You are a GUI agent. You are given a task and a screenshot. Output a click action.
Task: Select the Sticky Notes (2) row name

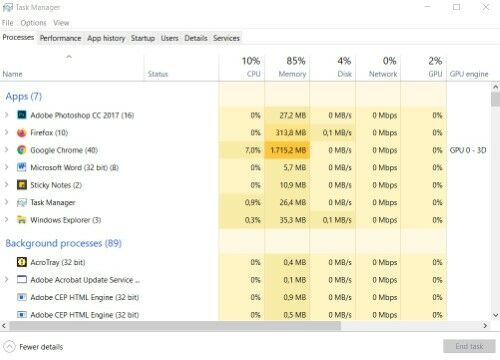[x=56, y=185]
